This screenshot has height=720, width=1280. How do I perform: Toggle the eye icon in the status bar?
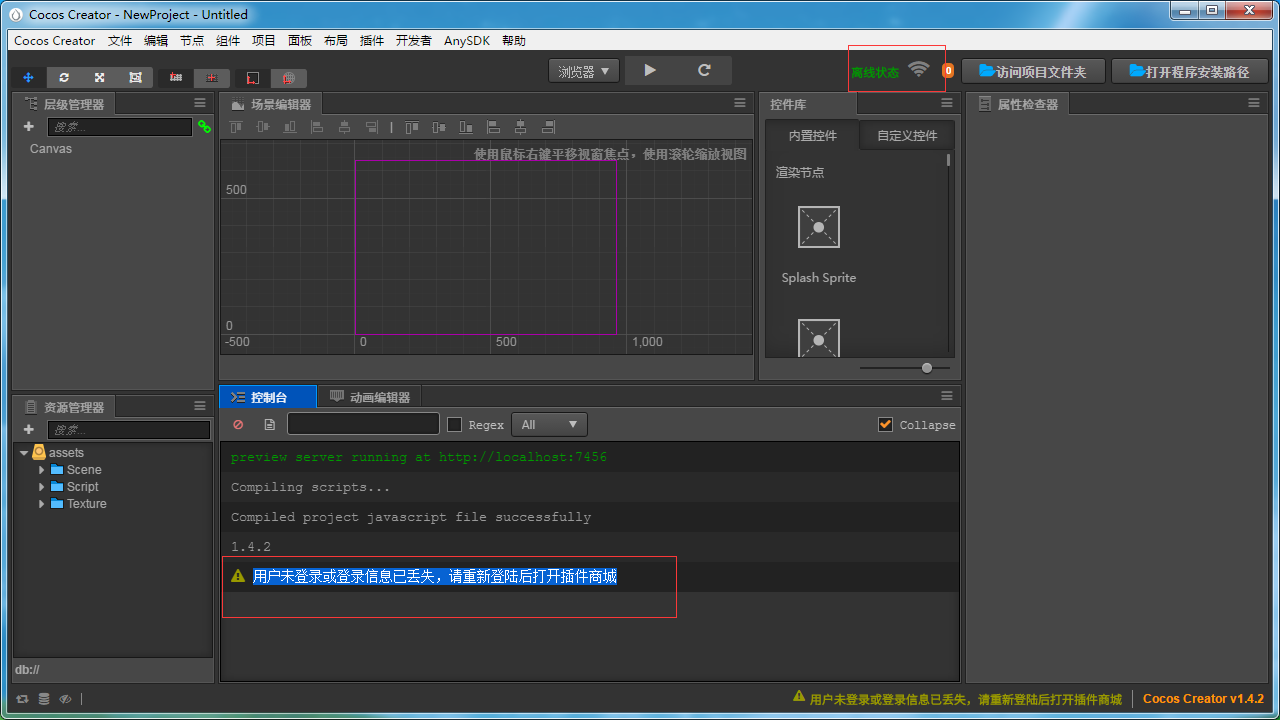point(65,699)
